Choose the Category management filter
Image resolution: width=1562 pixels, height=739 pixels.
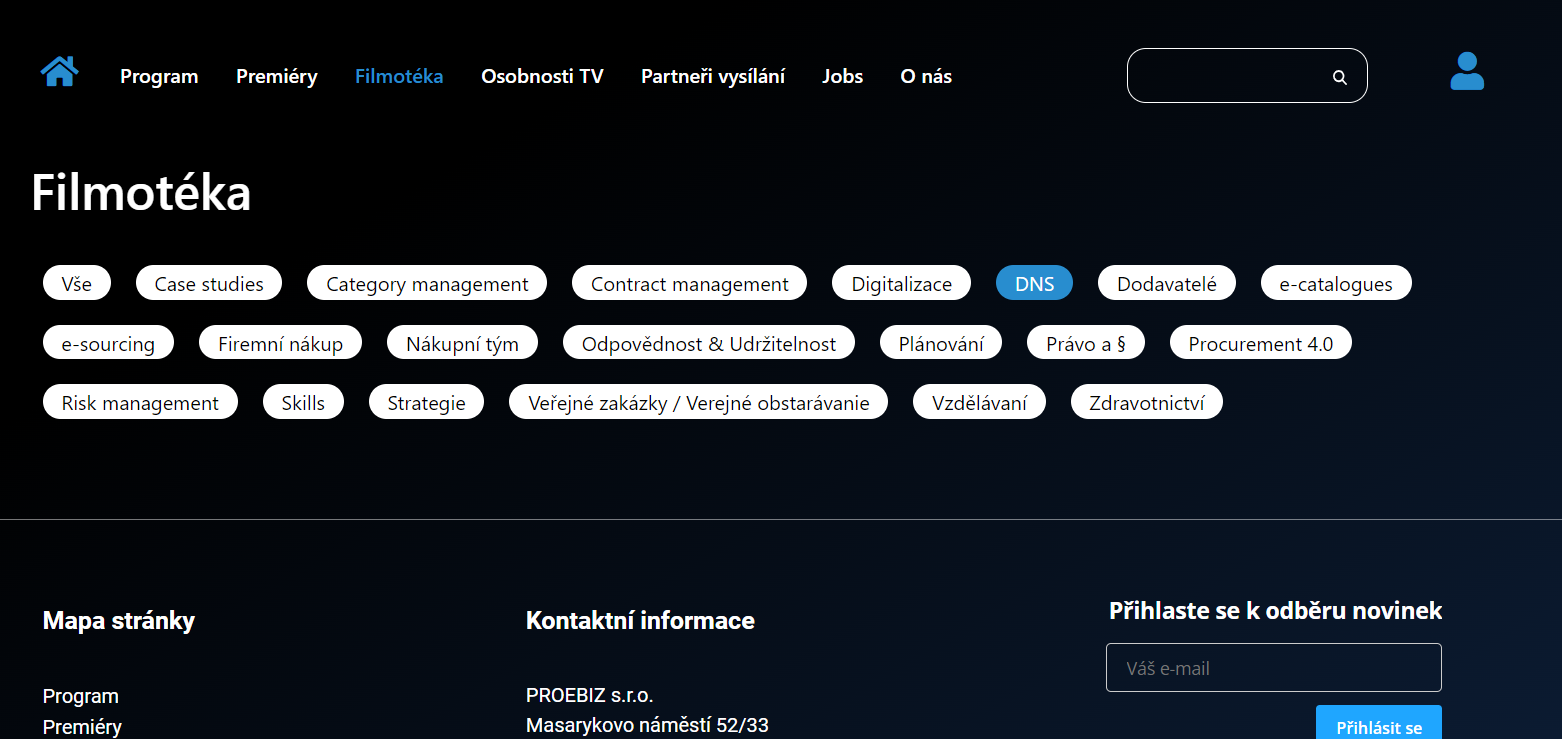427,284
